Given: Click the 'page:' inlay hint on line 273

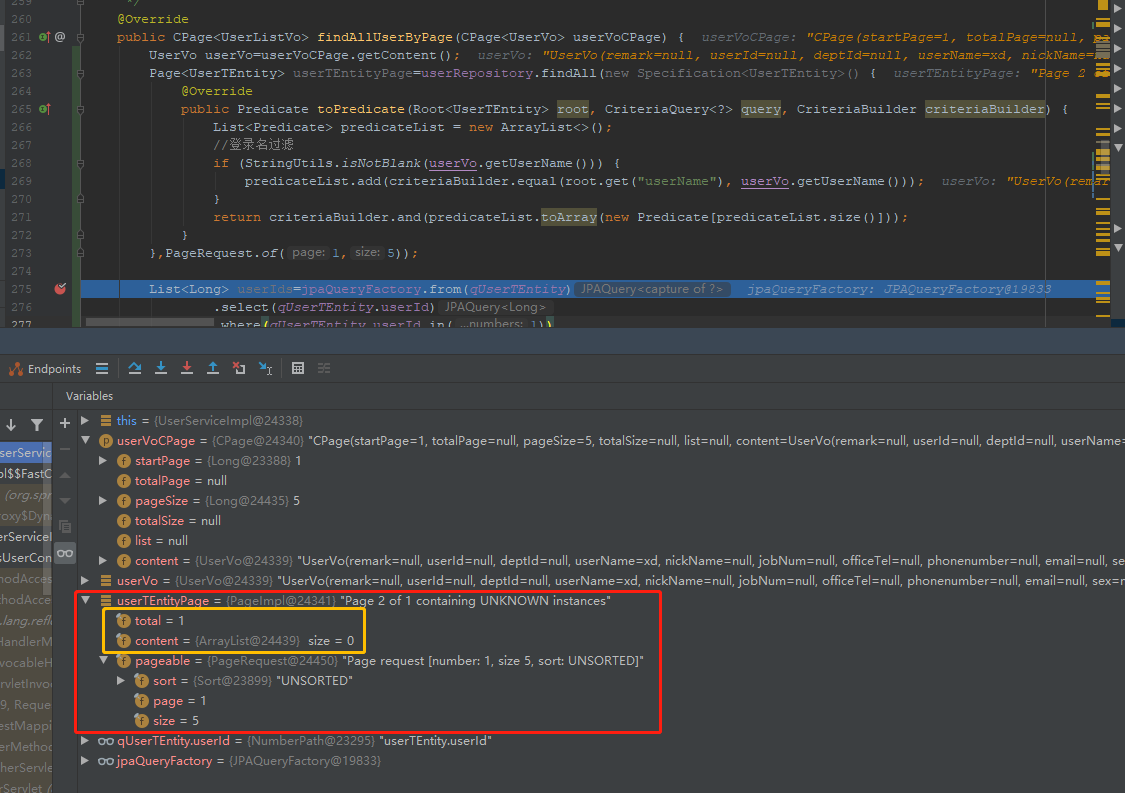Looking at the screenshot, I should point(309,253).
